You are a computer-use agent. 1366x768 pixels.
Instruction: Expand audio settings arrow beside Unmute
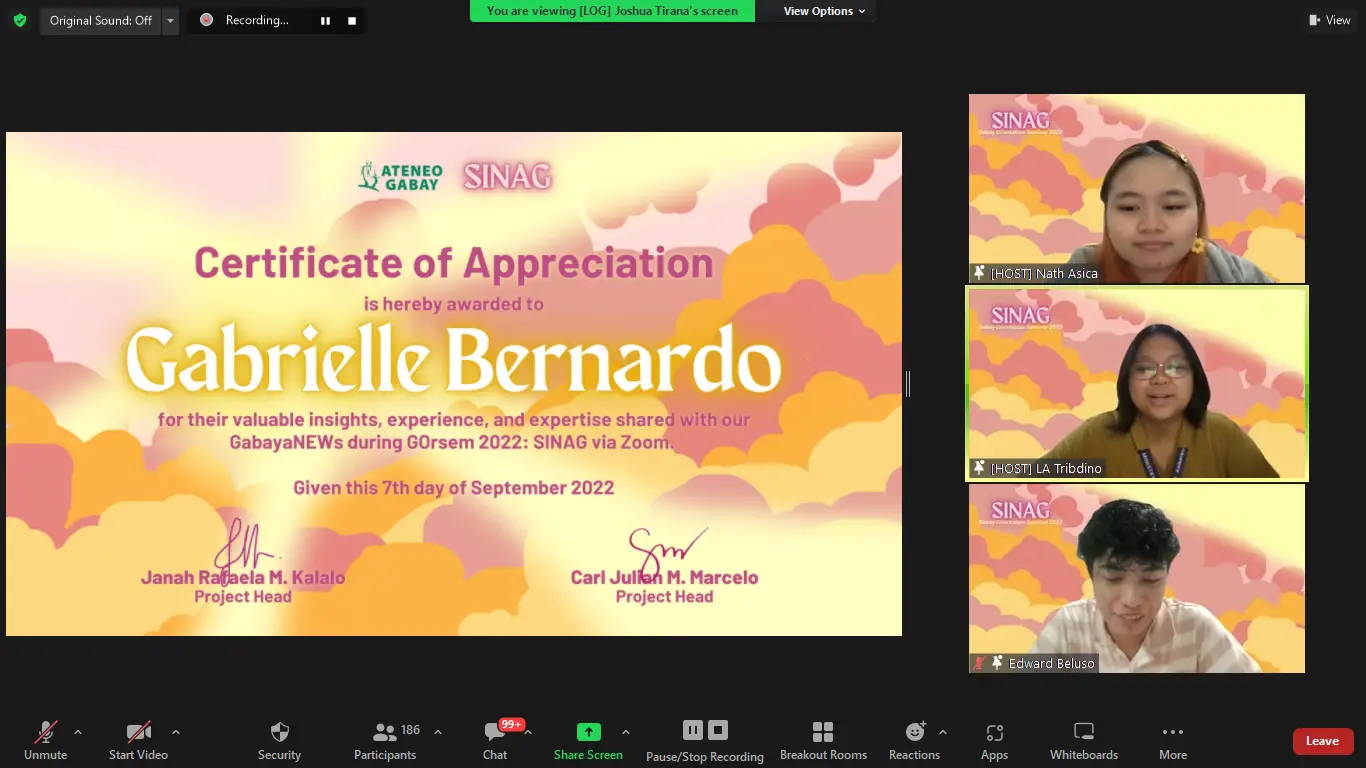(x=78, y=732)
